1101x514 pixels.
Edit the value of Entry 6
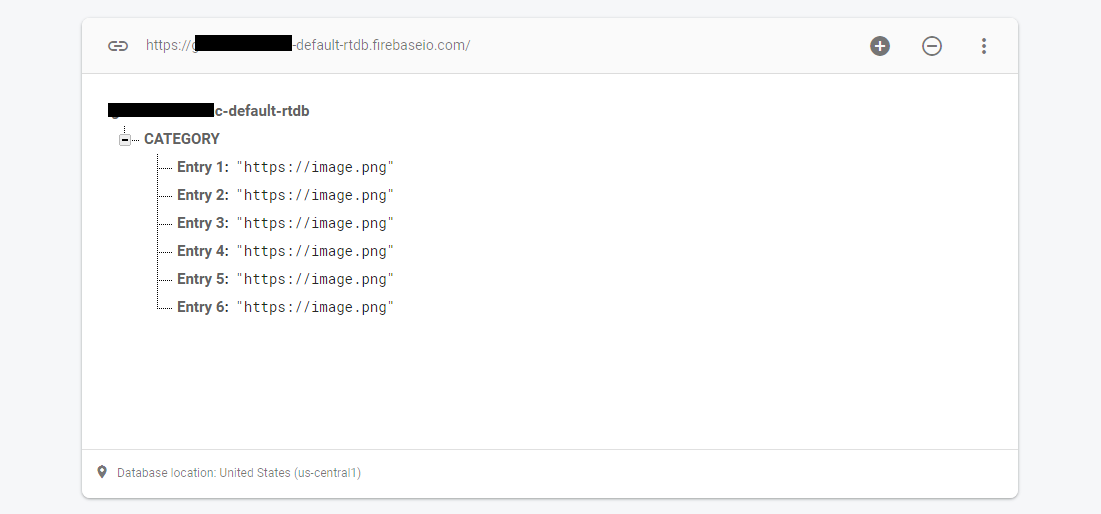click(315, 308)
